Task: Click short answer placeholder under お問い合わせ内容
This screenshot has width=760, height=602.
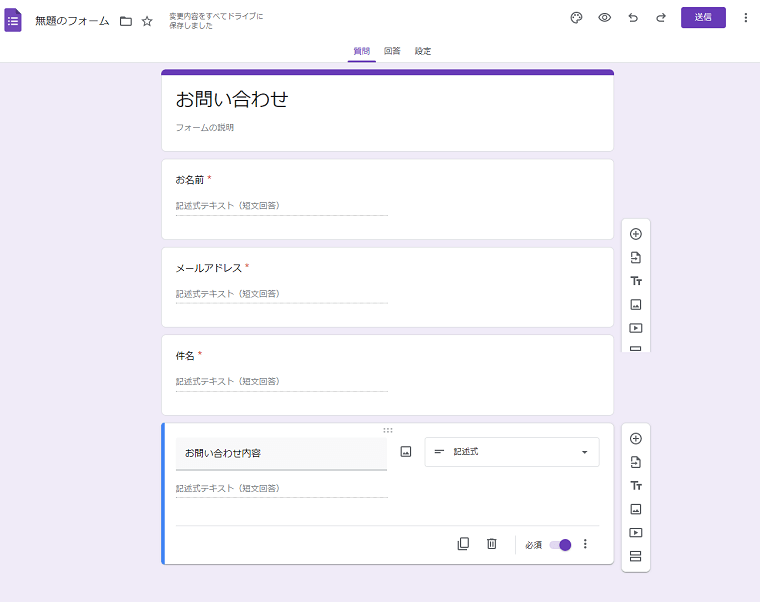Action: pyautogui.click(x=228, y=488)
